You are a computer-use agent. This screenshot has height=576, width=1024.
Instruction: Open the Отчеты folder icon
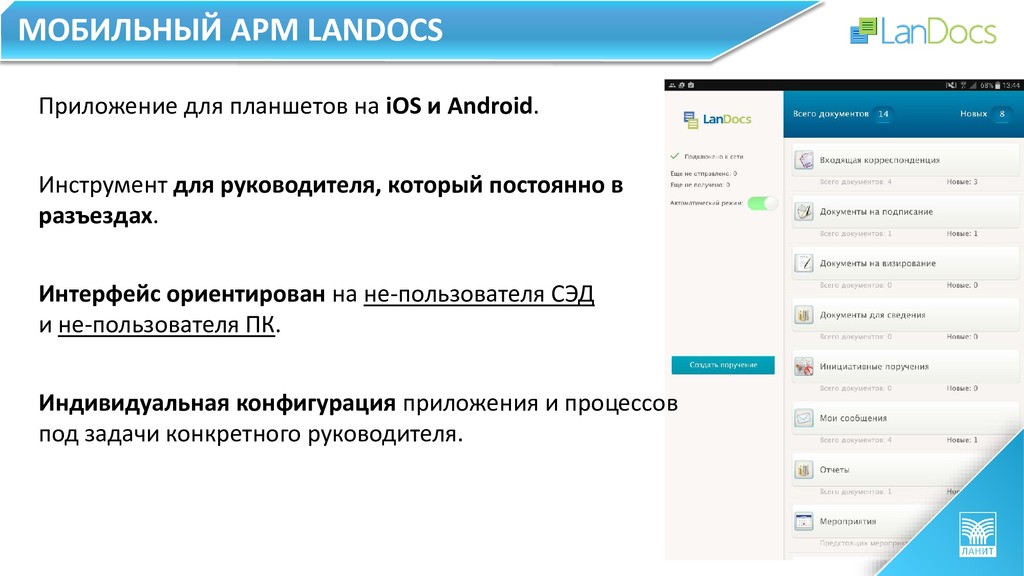click(803, 470)
